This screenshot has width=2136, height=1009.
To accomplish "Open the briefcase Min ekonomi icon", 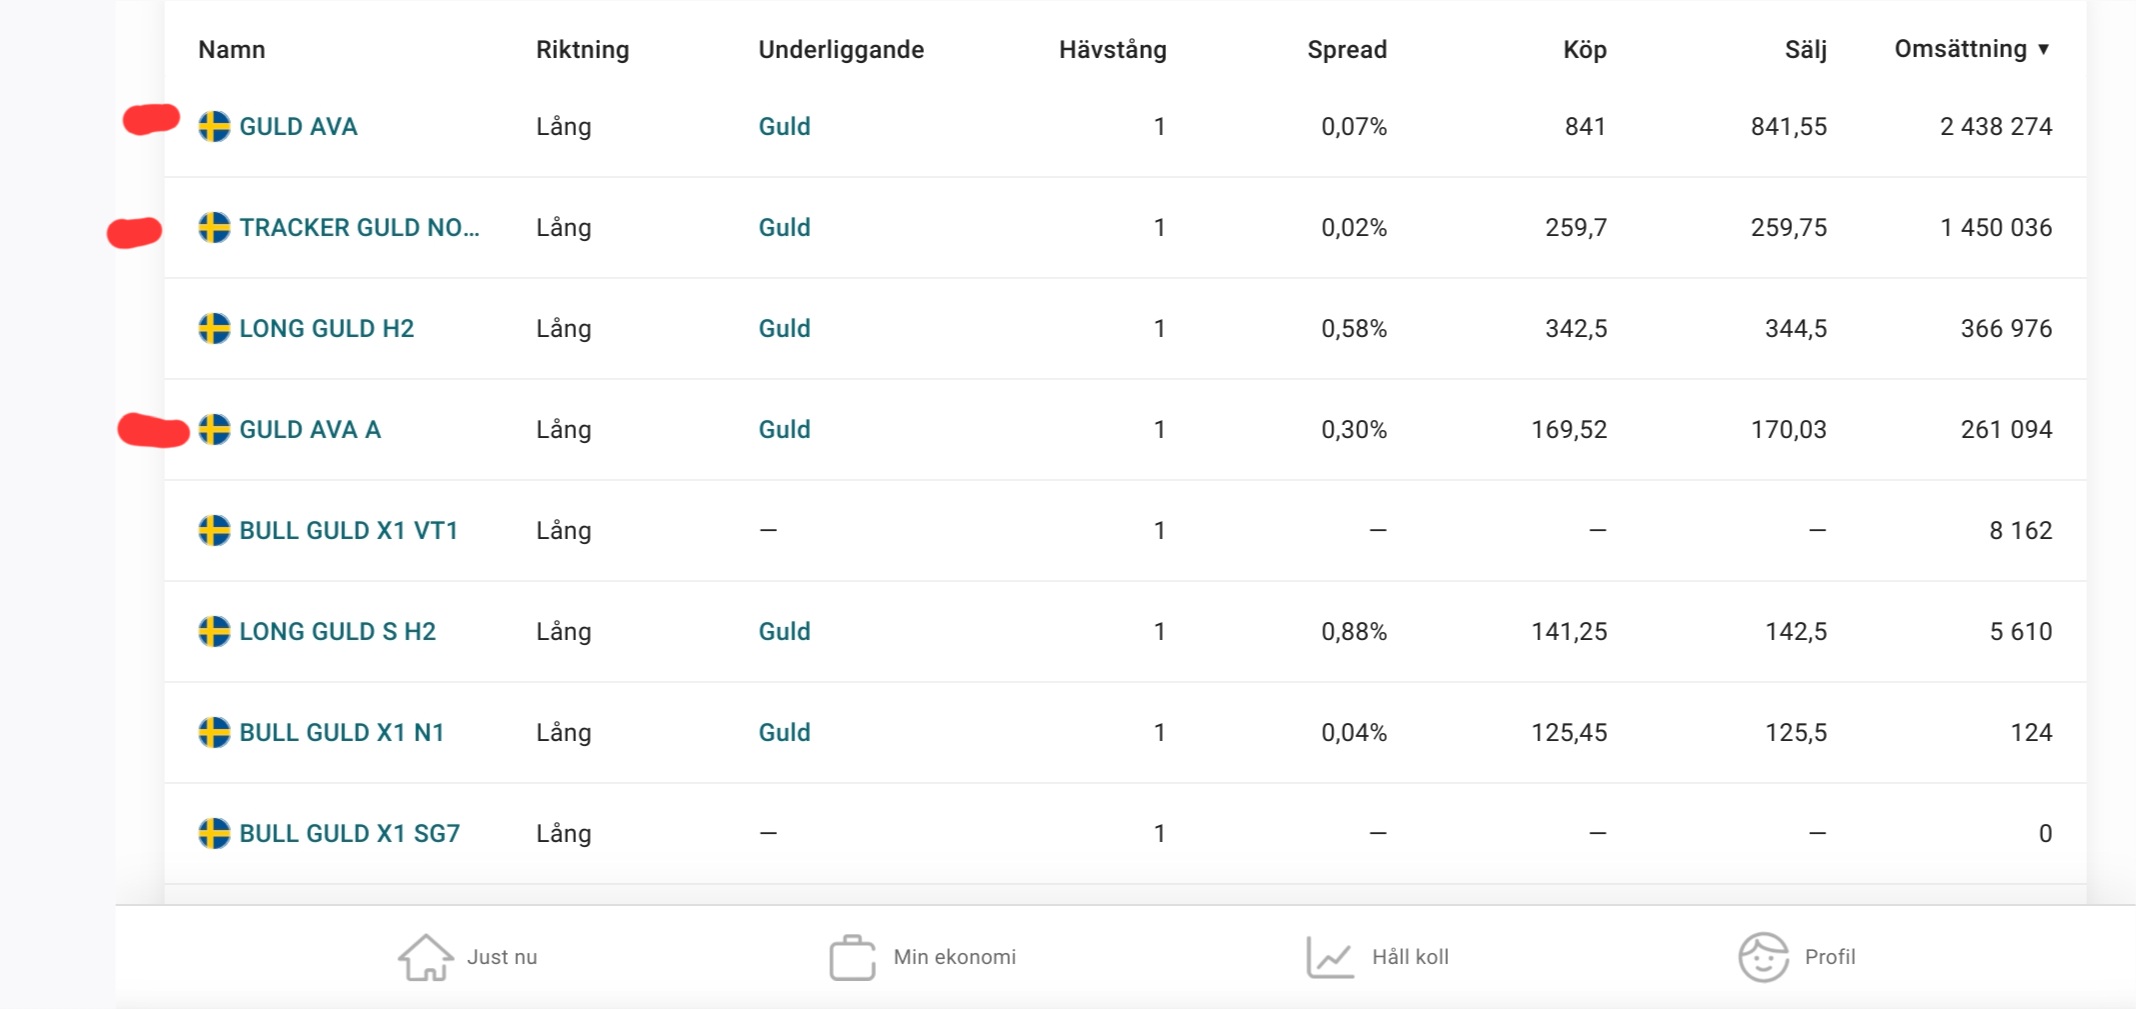I will (x=852, y=957).
